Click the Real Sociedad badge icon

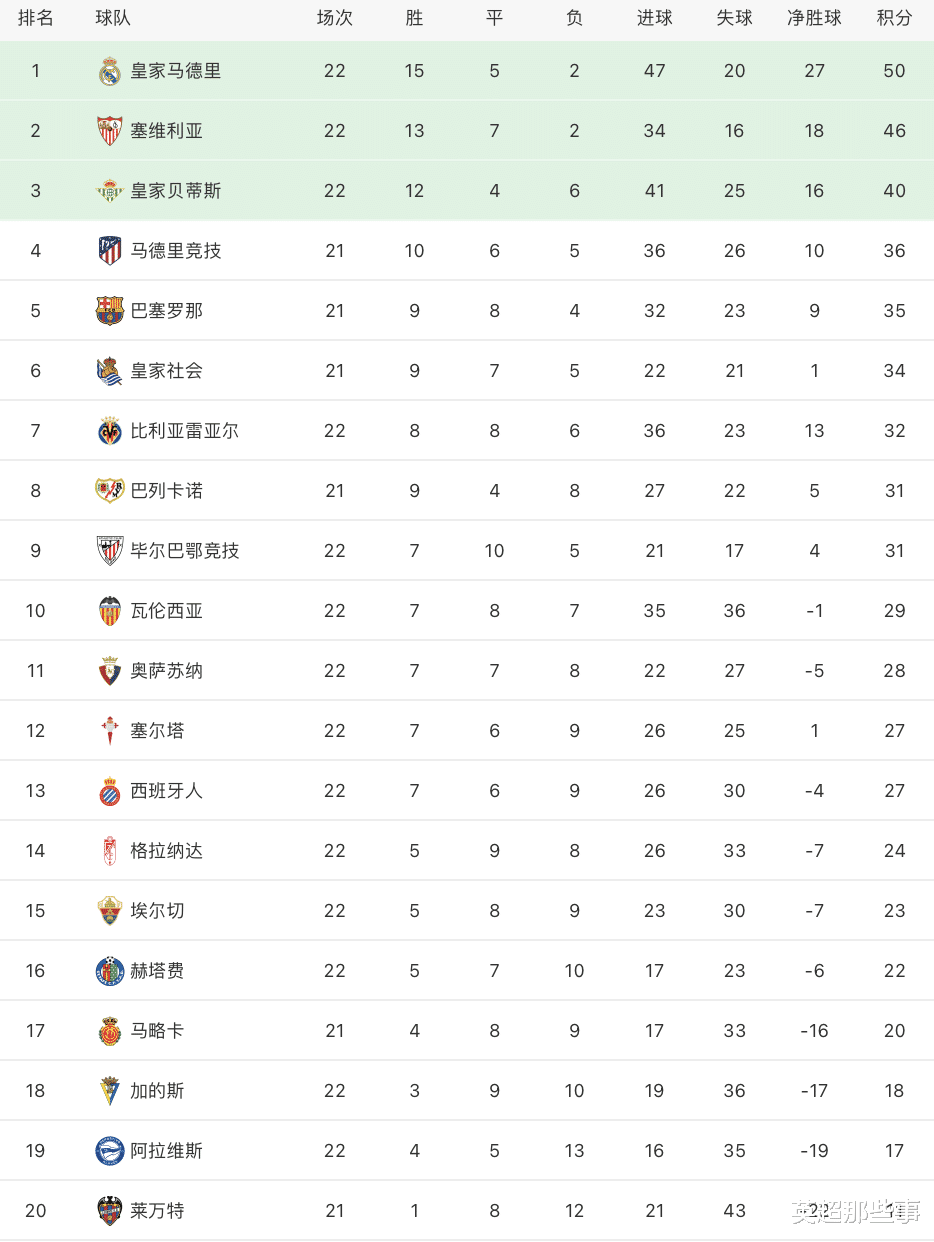click(110, 371)
